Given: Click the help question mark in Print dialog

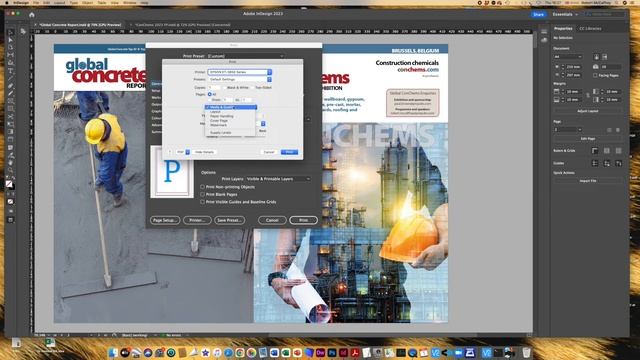Looking at the screenshot, I should 170,152.
